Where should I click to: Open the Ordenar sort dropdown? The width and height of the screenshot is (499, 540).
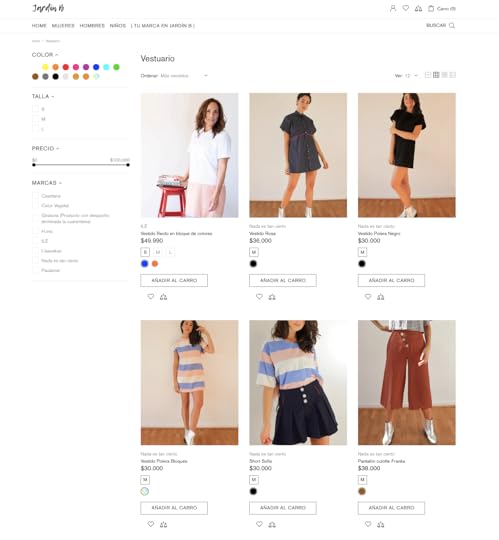[184, 76]
